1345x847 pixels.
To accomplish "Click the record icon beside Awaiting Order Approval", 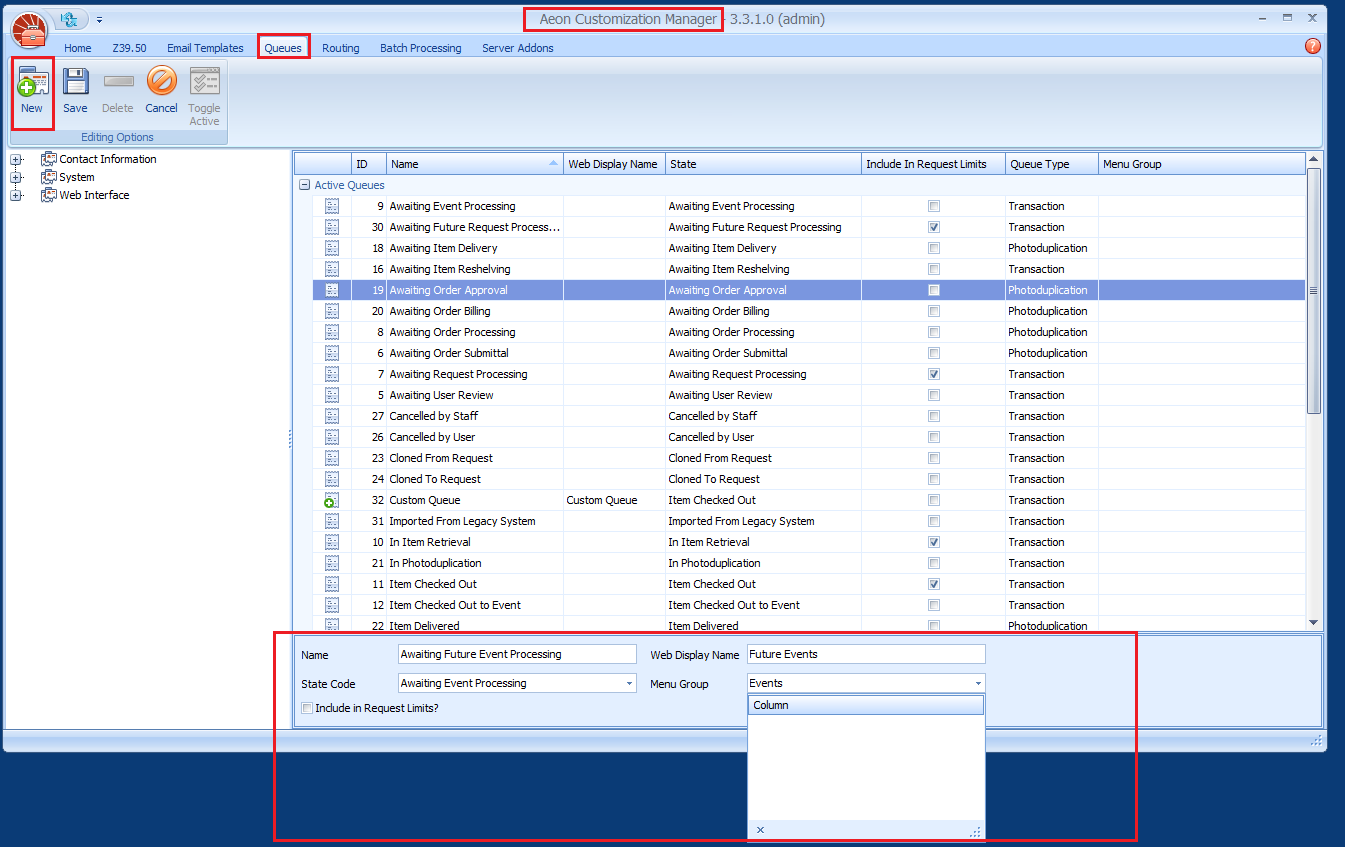I will [331, 289].
